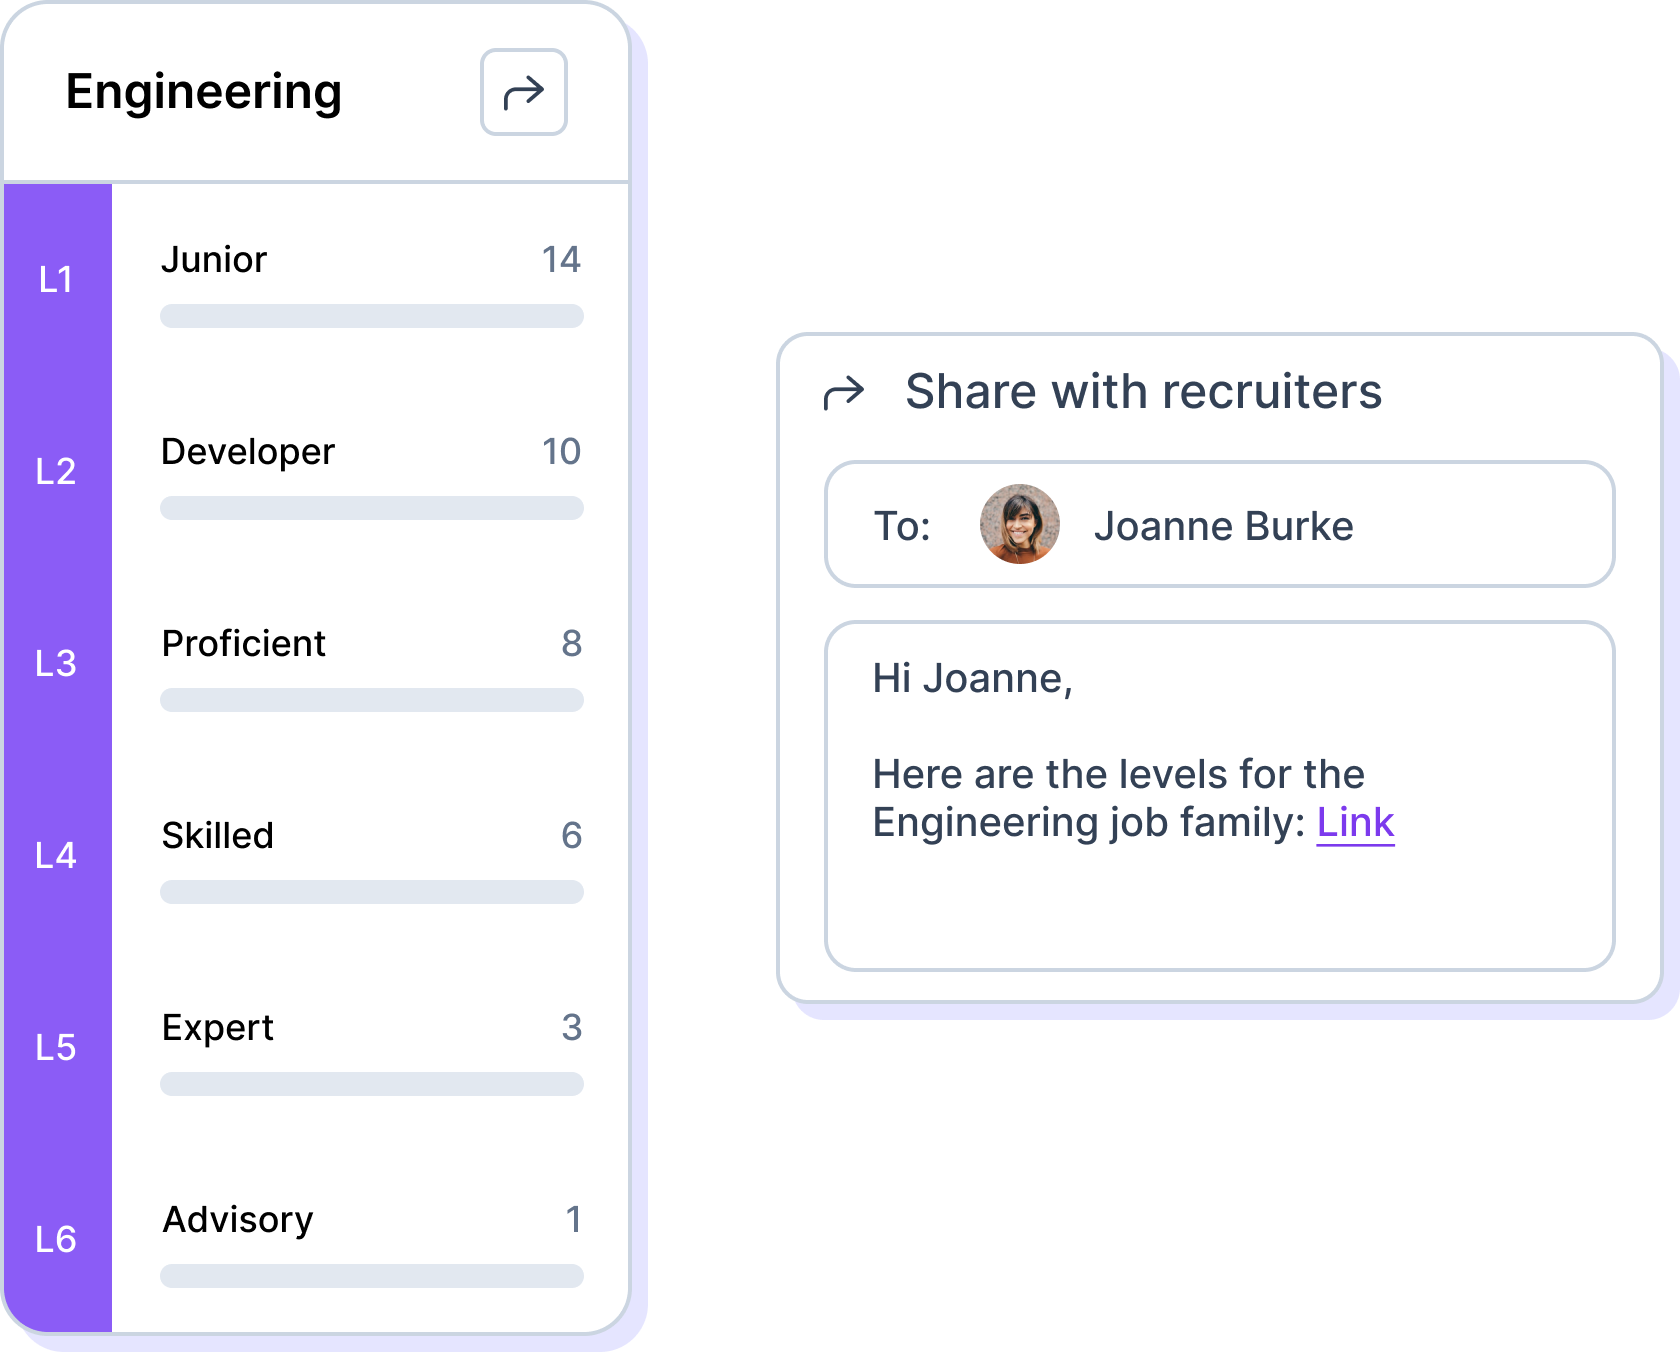Select the Skilled level title
The height and width of the screenshot is (1352, 1680).
[x=218, y=836]
